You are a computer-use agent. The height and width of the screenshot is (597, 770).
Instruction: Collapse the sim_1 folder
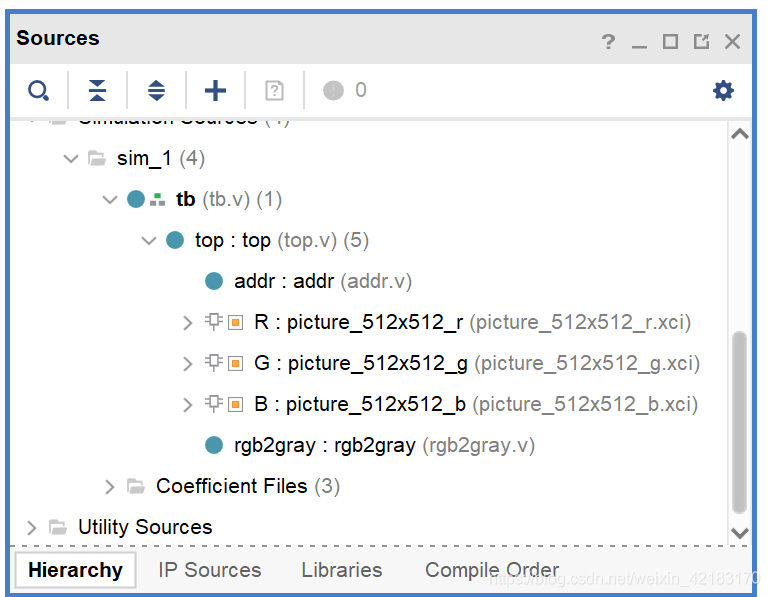pyautogui.click(x=71, y=159)
